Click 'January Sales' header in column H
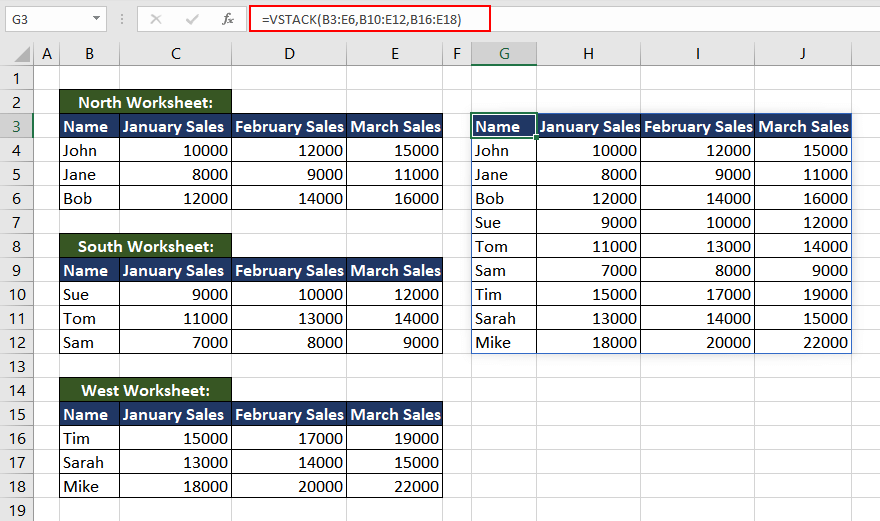This screenshot has height=521, width=880. click(x=589, y=126)
